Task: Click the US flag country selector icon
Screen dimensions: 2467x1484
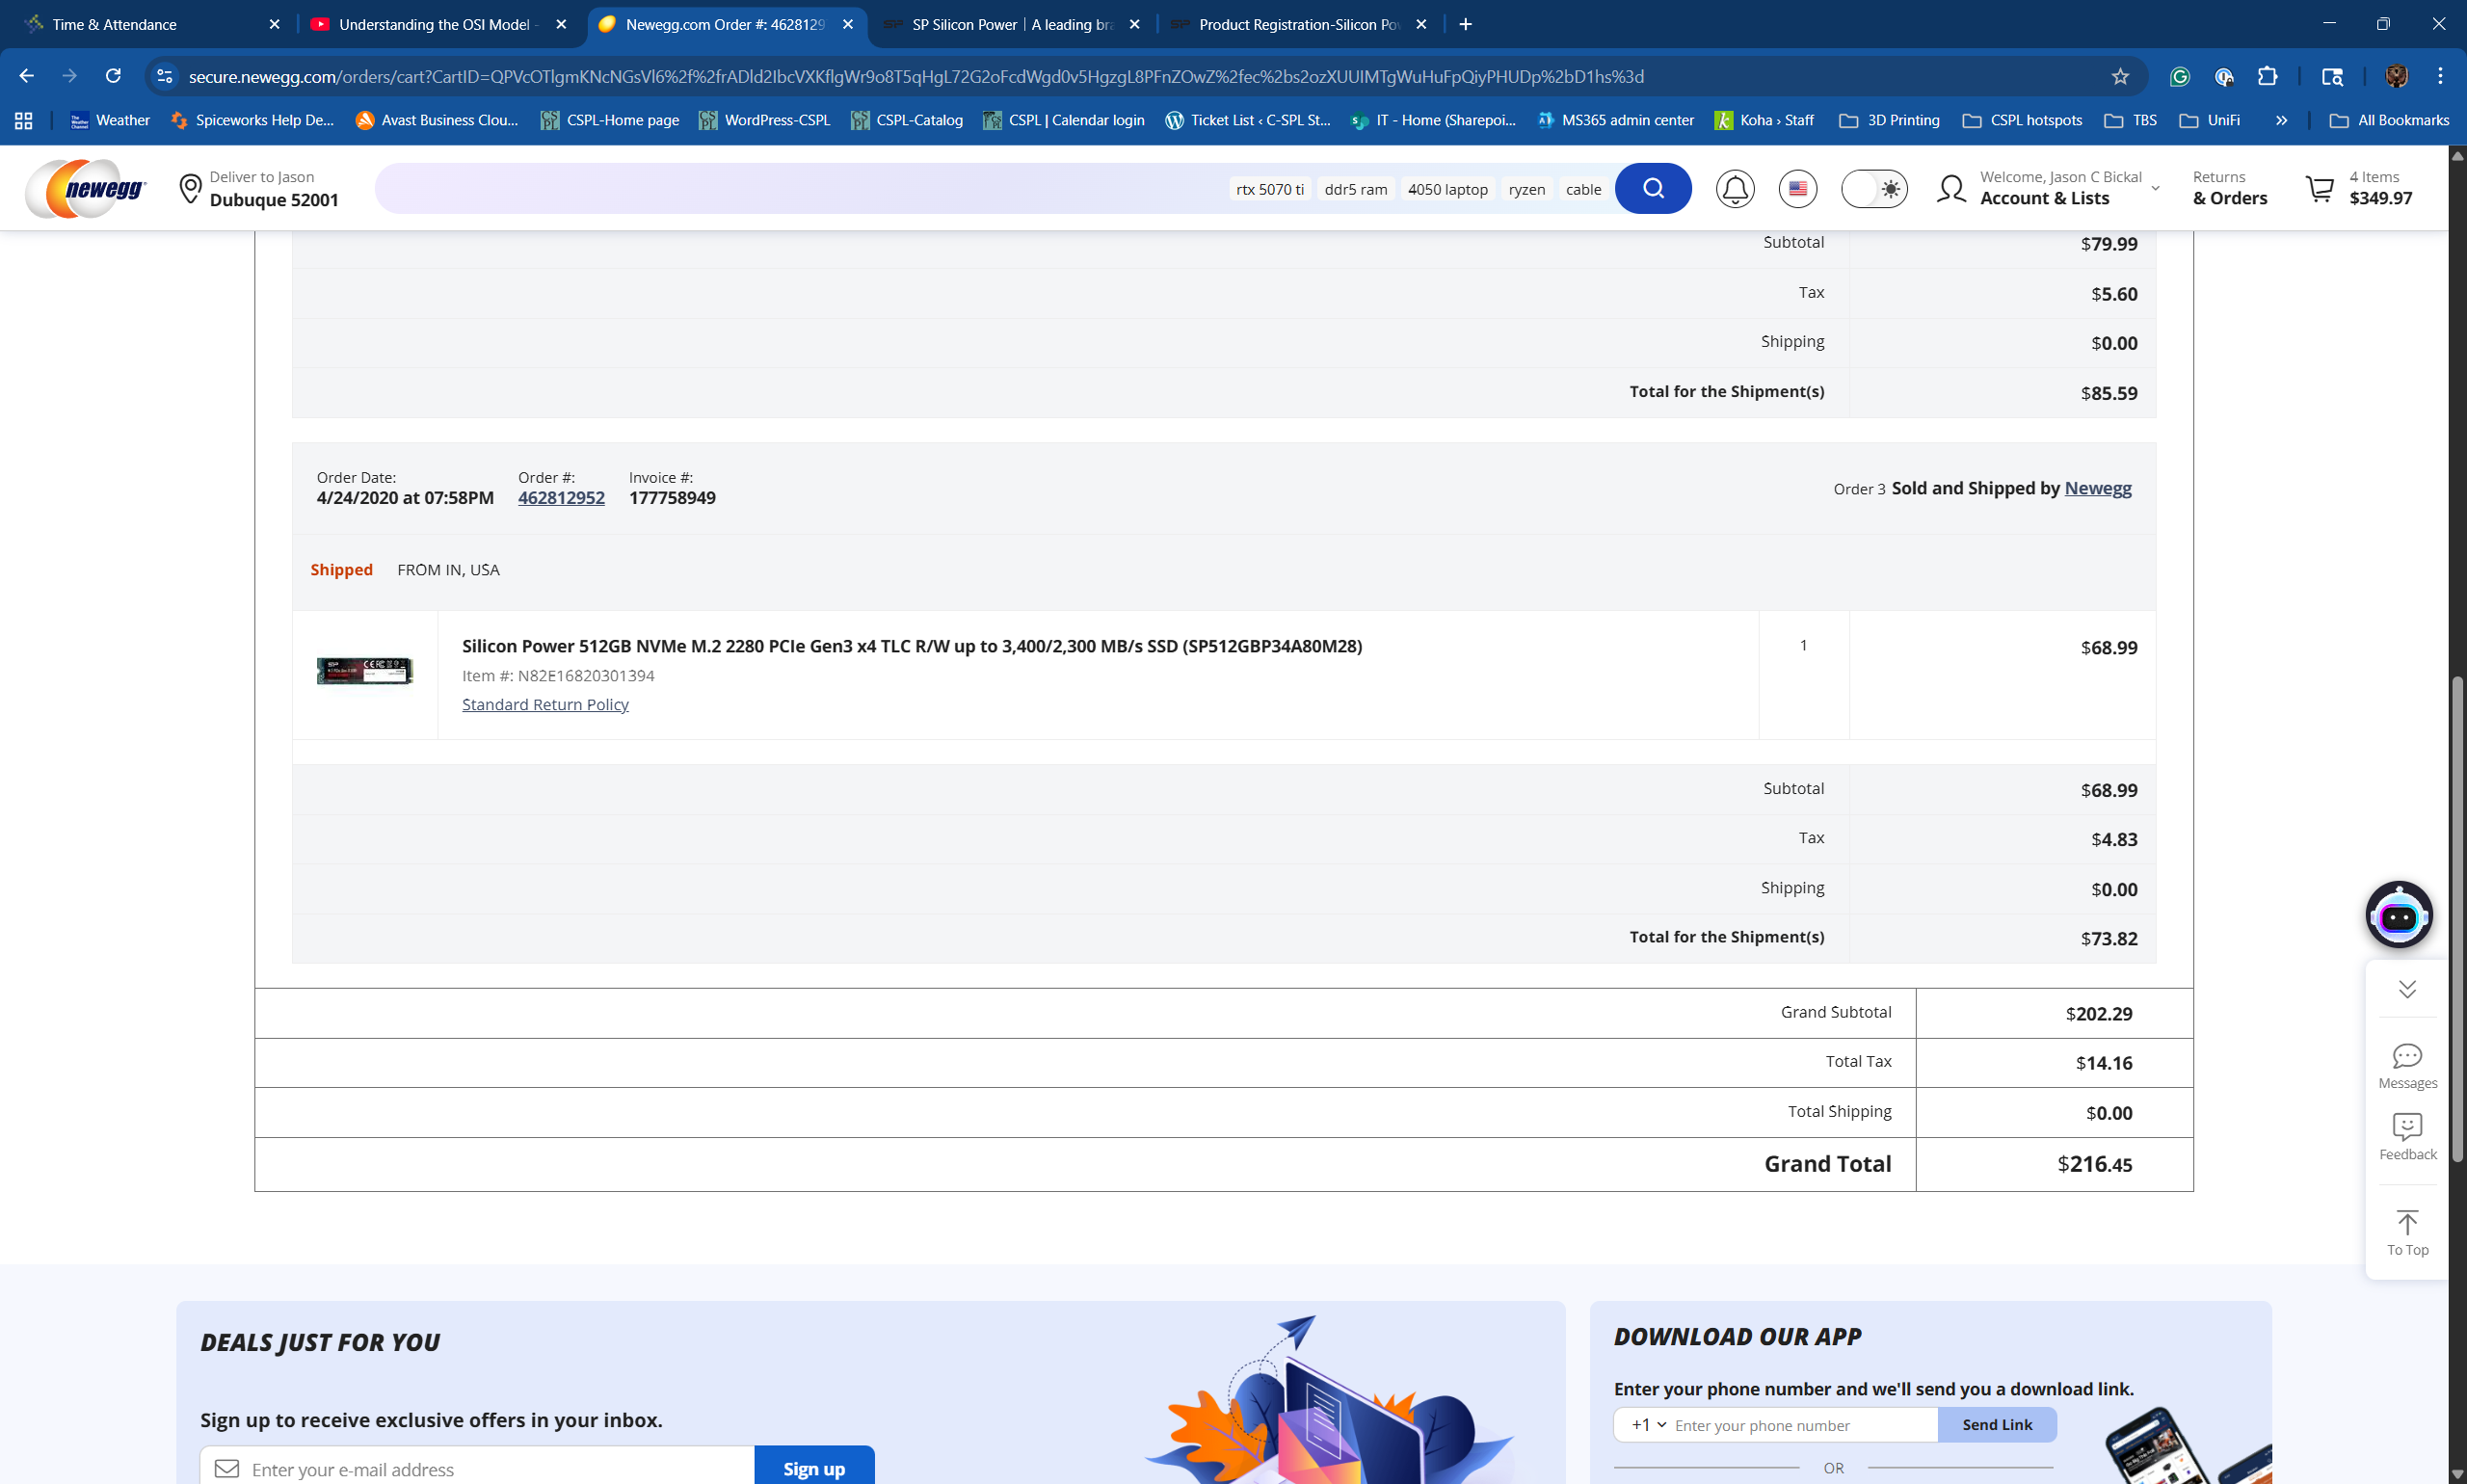Action: 1797,188
